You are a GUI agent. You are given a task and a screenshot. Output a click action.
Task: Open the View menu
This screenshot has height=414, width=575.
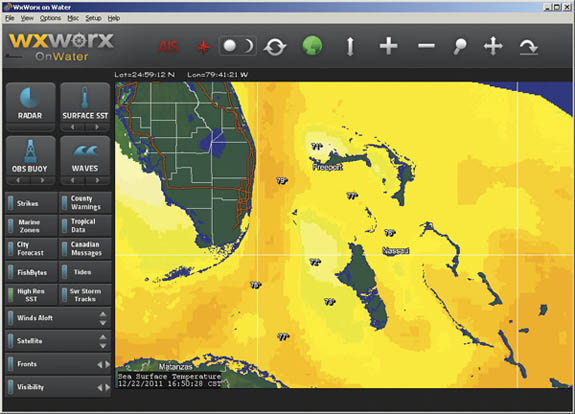click(27, 18)
